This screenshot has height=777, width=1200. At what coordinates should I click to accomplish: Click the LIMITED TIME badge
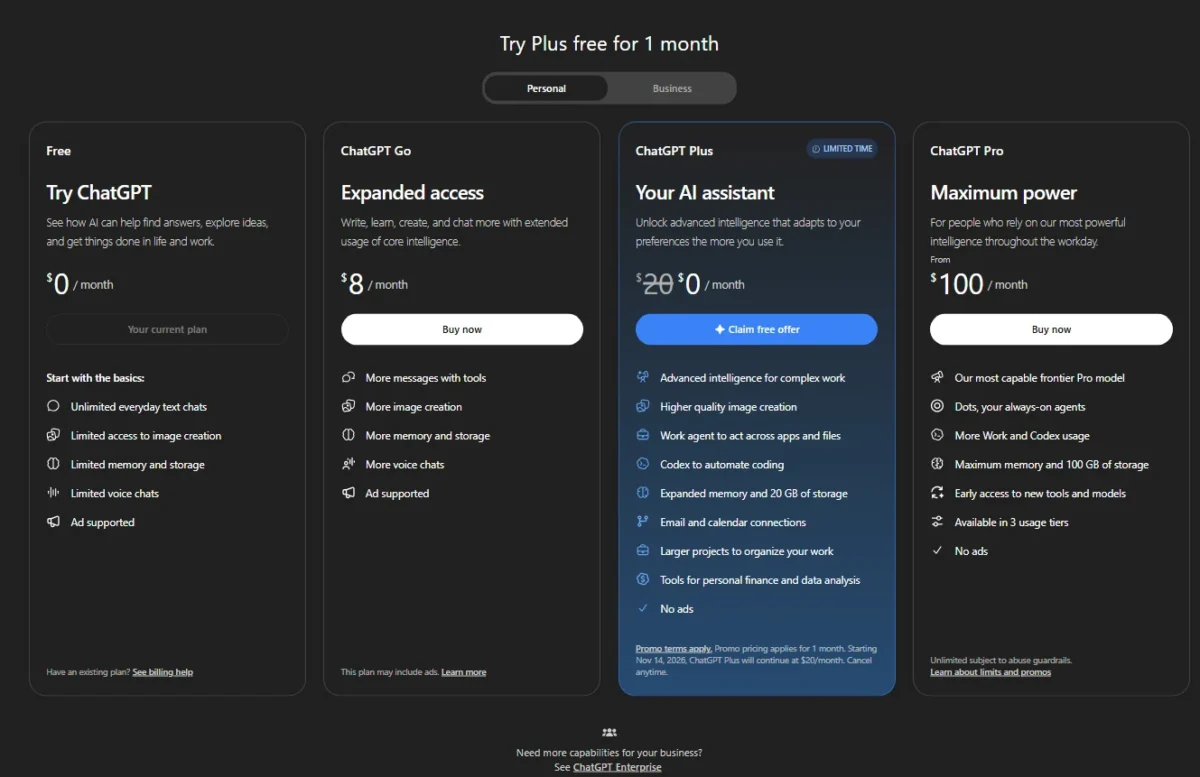[842, 149]
